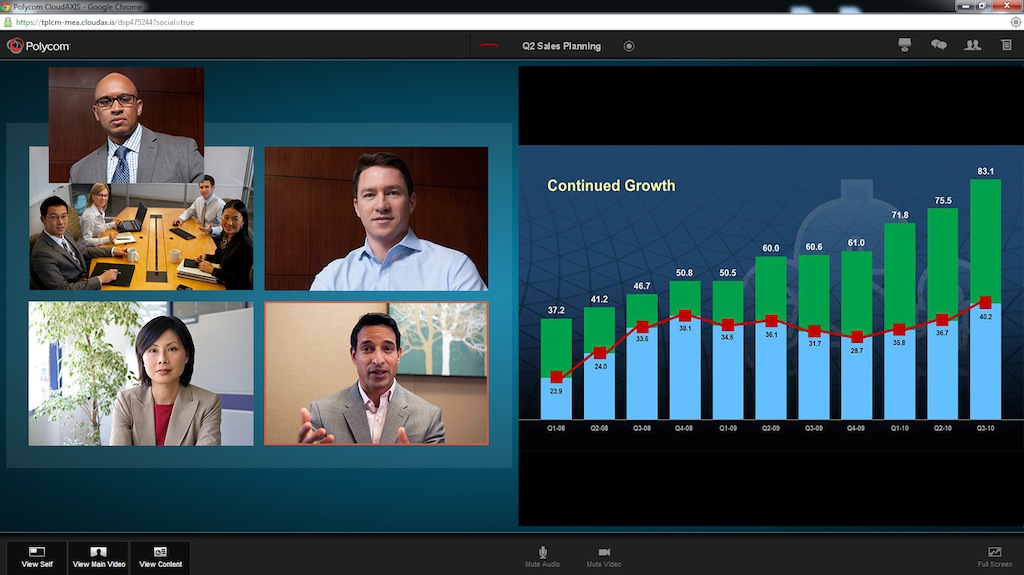Click the green padlock in address bar

tap(8, 21)
